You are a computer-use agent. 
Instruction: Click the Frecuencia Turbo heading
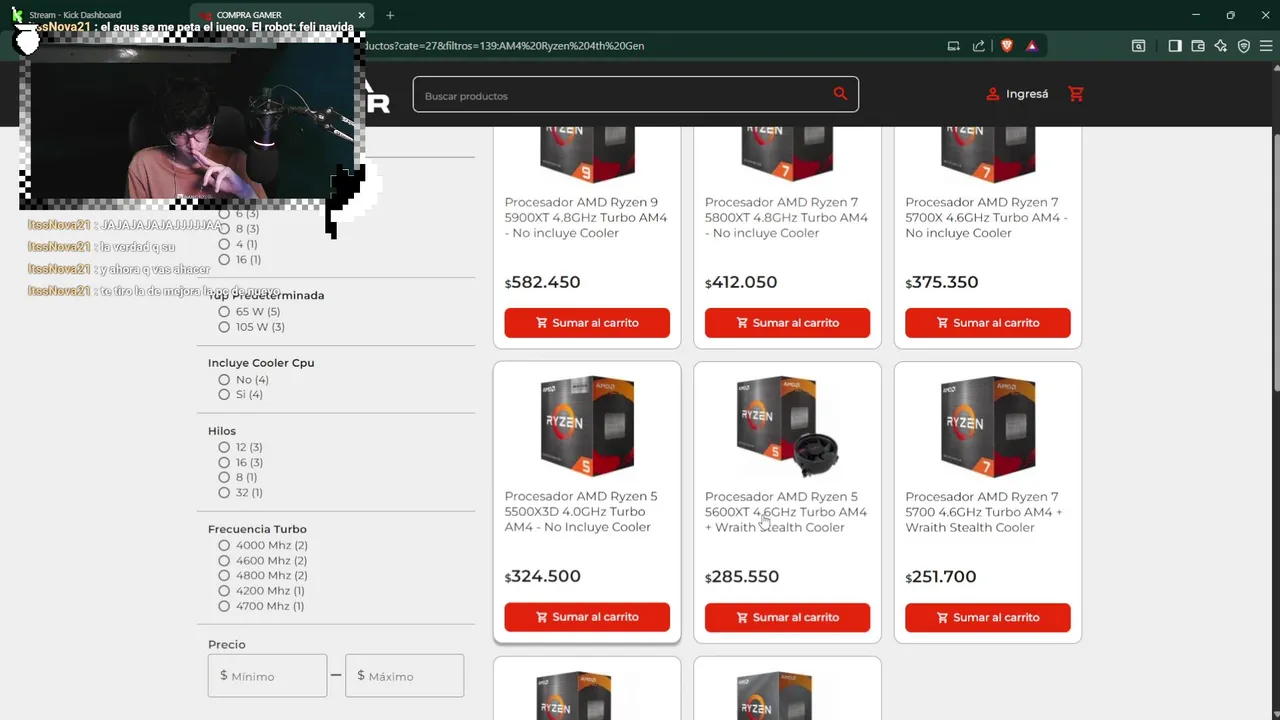click(x=257, y=529)
